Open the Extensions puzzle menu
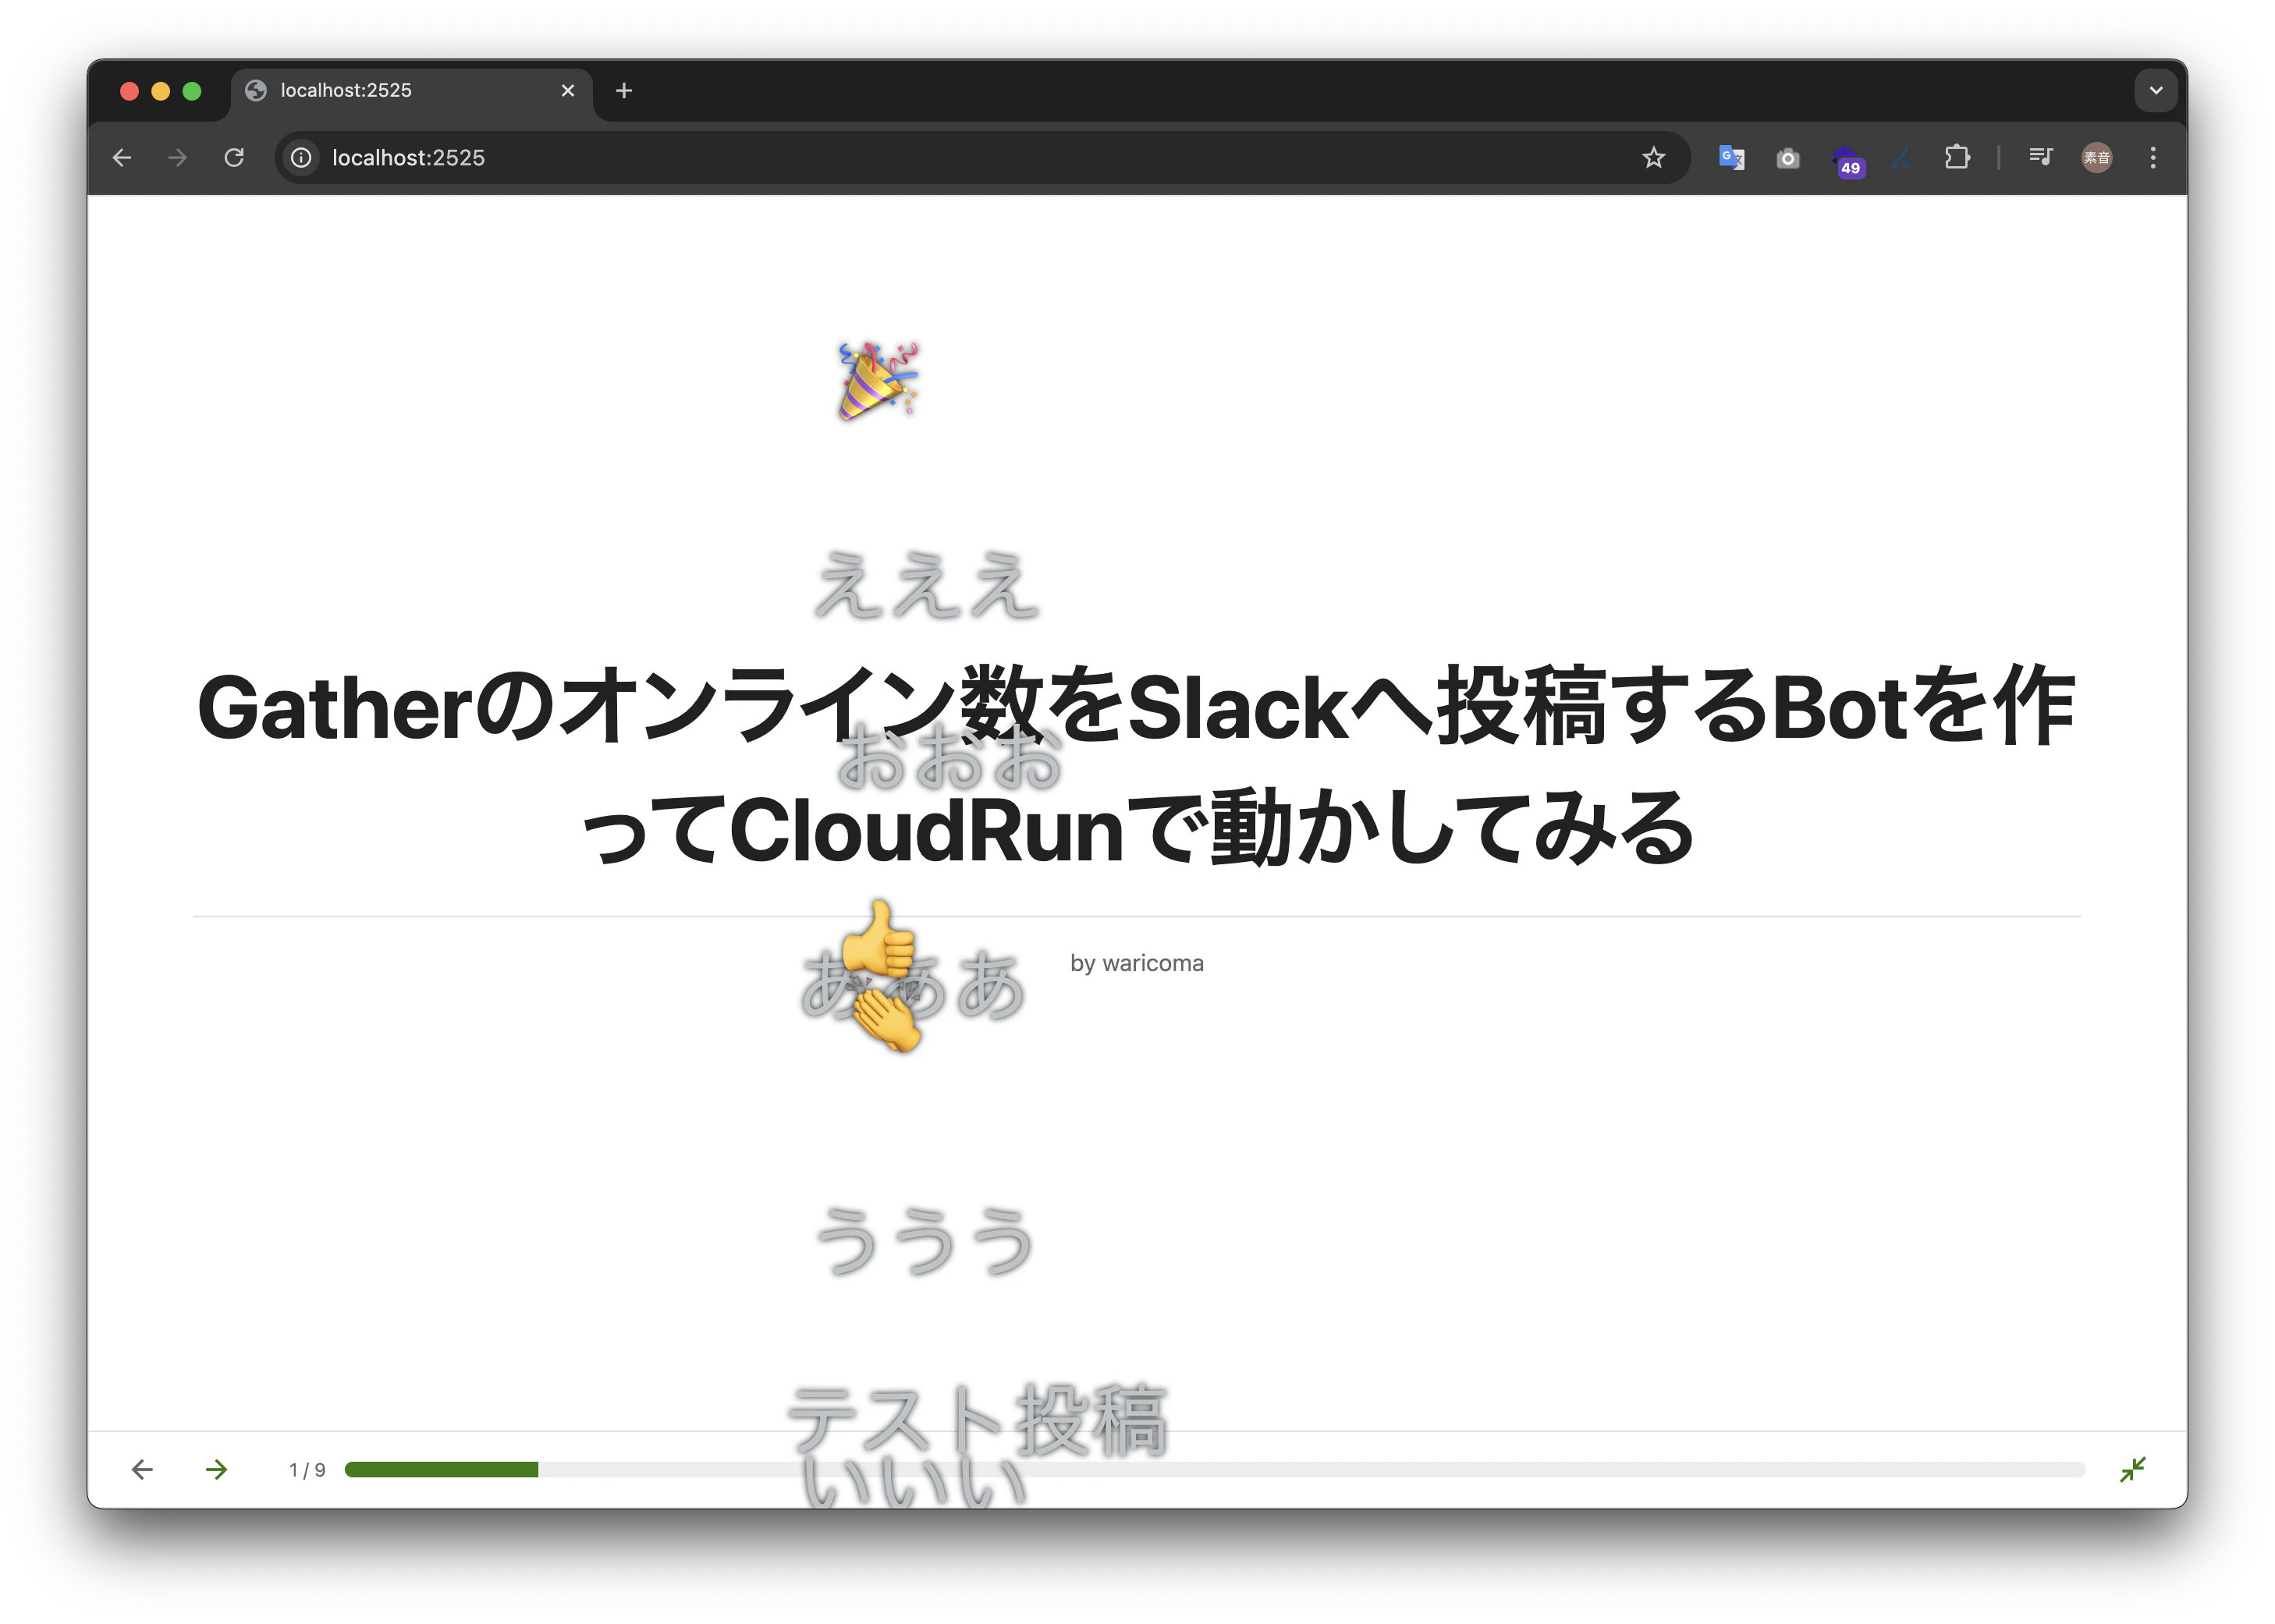The width and height of the screenshot is (2275, 1624). [x=1957, y=157]
